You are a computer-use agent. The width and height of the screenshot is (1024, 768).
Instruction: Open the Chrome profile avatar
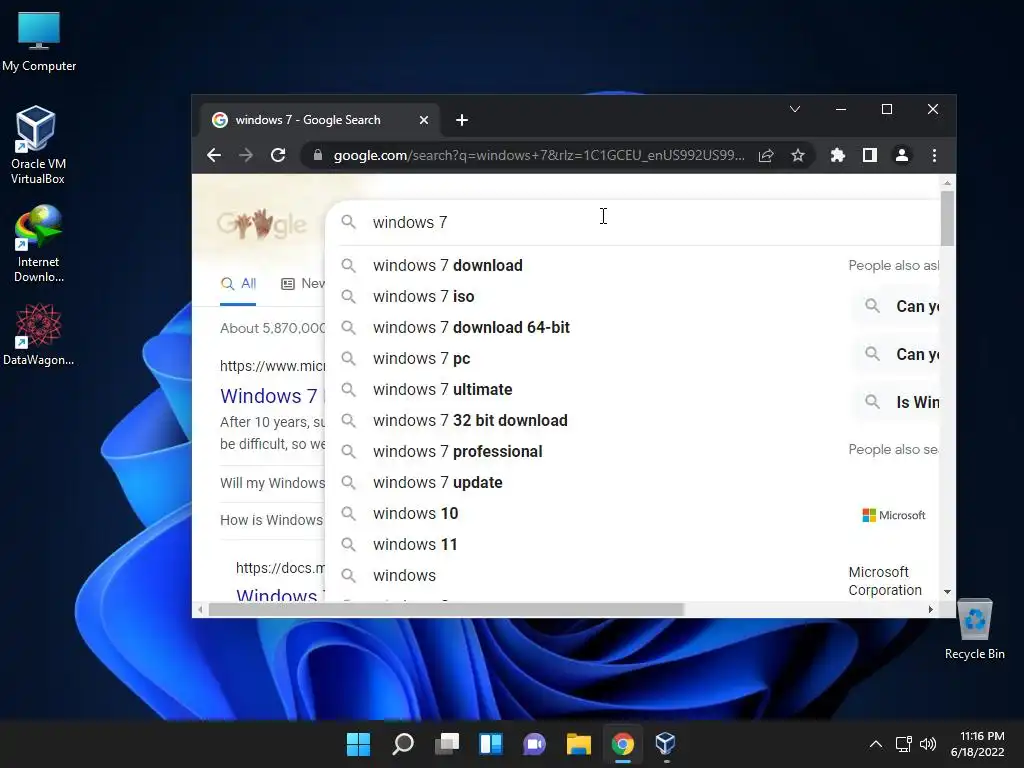(x=902, y=155)
